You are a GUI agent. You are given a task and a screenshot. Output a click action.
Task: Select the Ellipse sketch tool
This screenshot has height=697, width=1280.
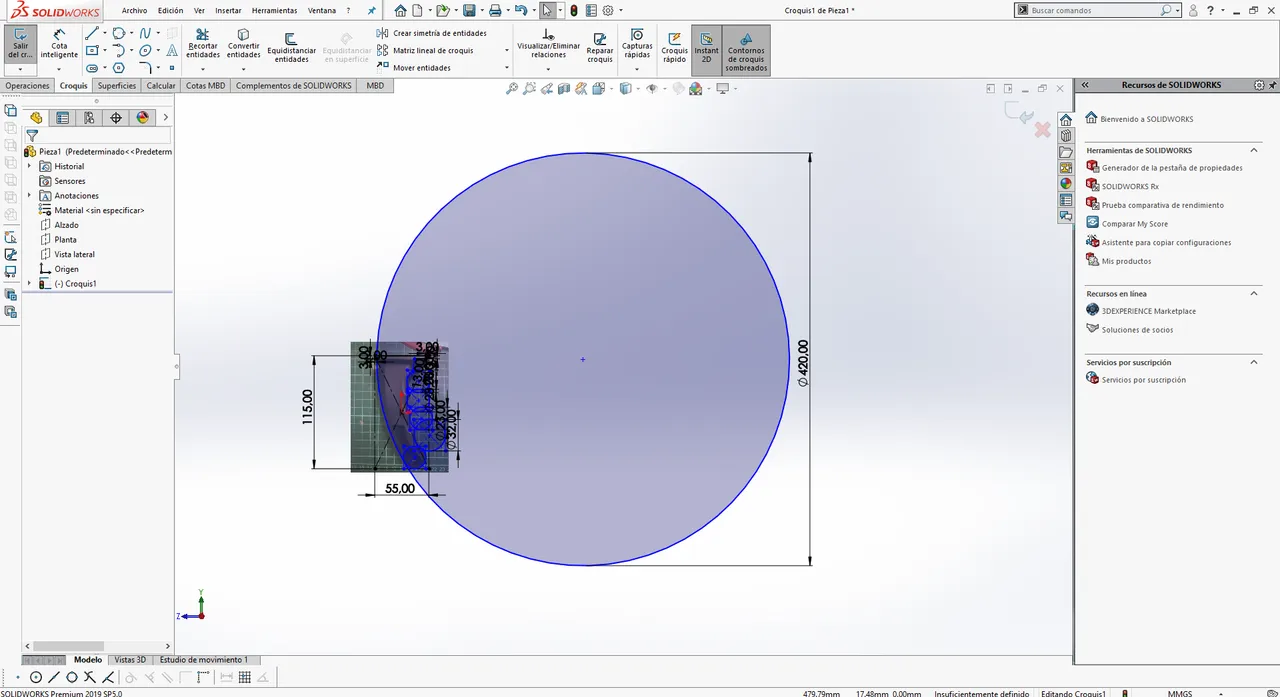145,50
